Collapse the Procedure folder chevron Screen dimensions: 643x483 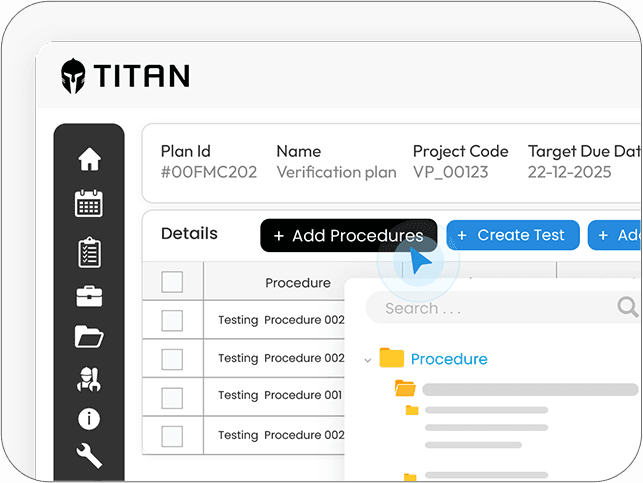coord(368,360)
